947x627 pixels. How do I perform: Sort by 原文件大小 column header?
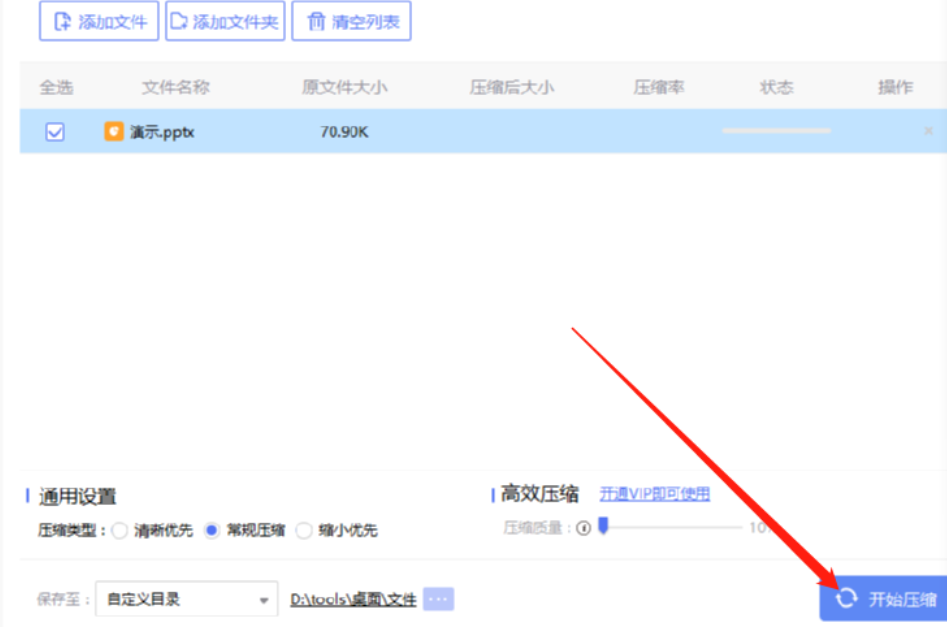tap(344, 88)
